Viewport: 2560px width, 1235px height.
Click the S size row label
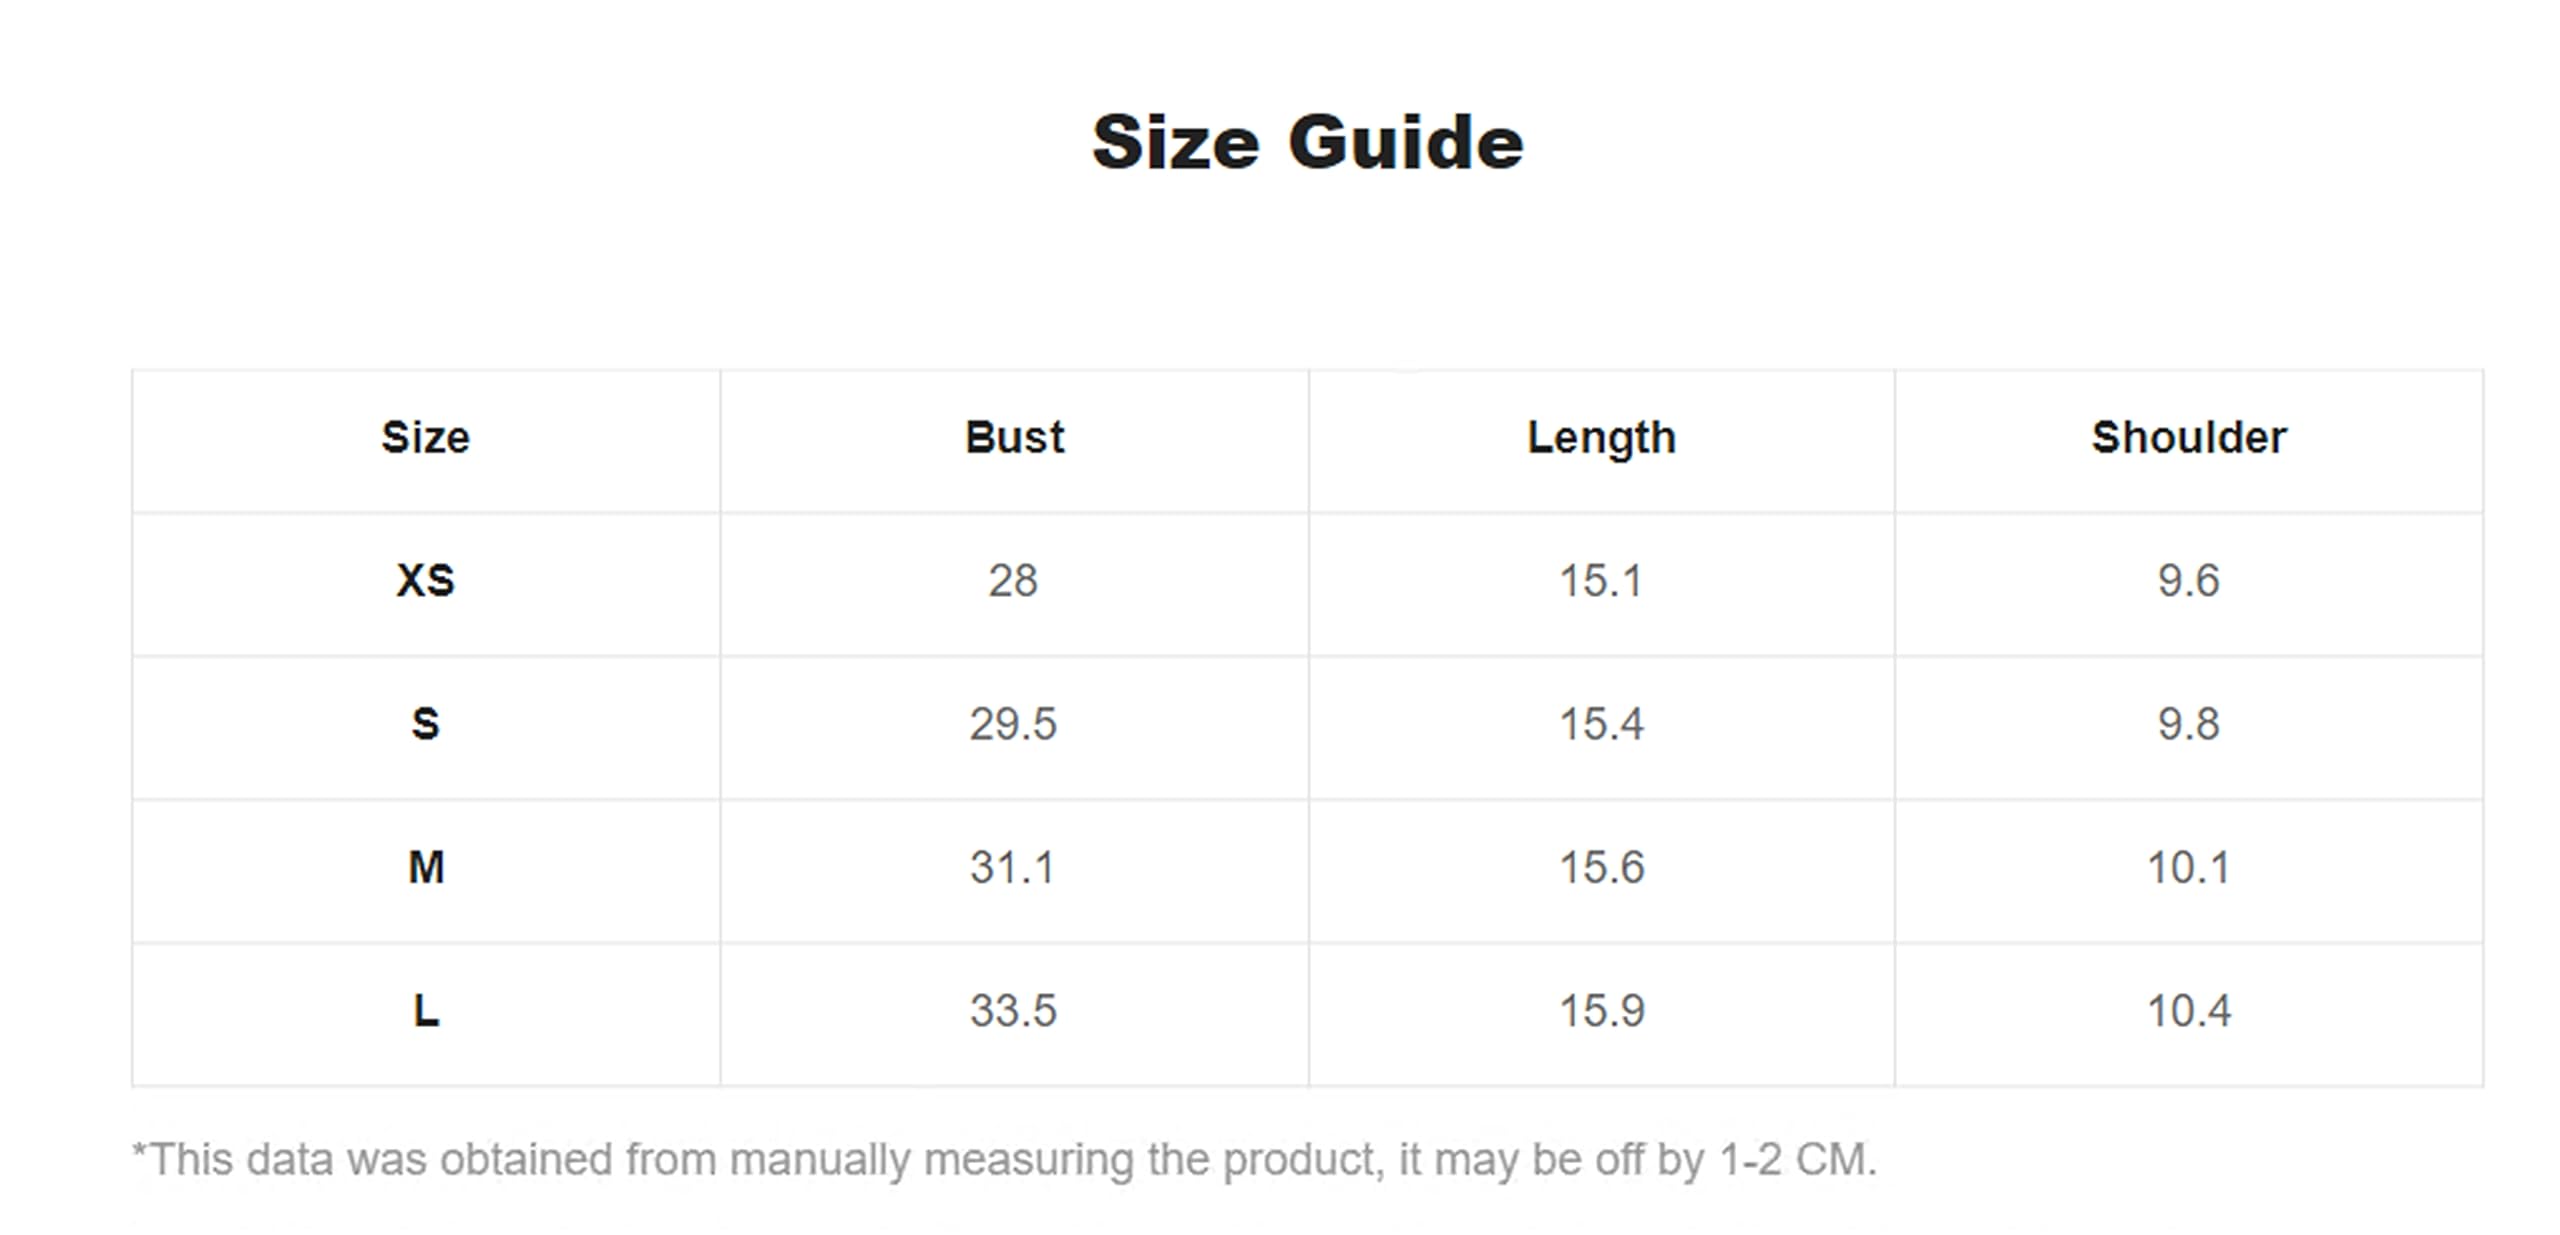click(x=425, y=724)
